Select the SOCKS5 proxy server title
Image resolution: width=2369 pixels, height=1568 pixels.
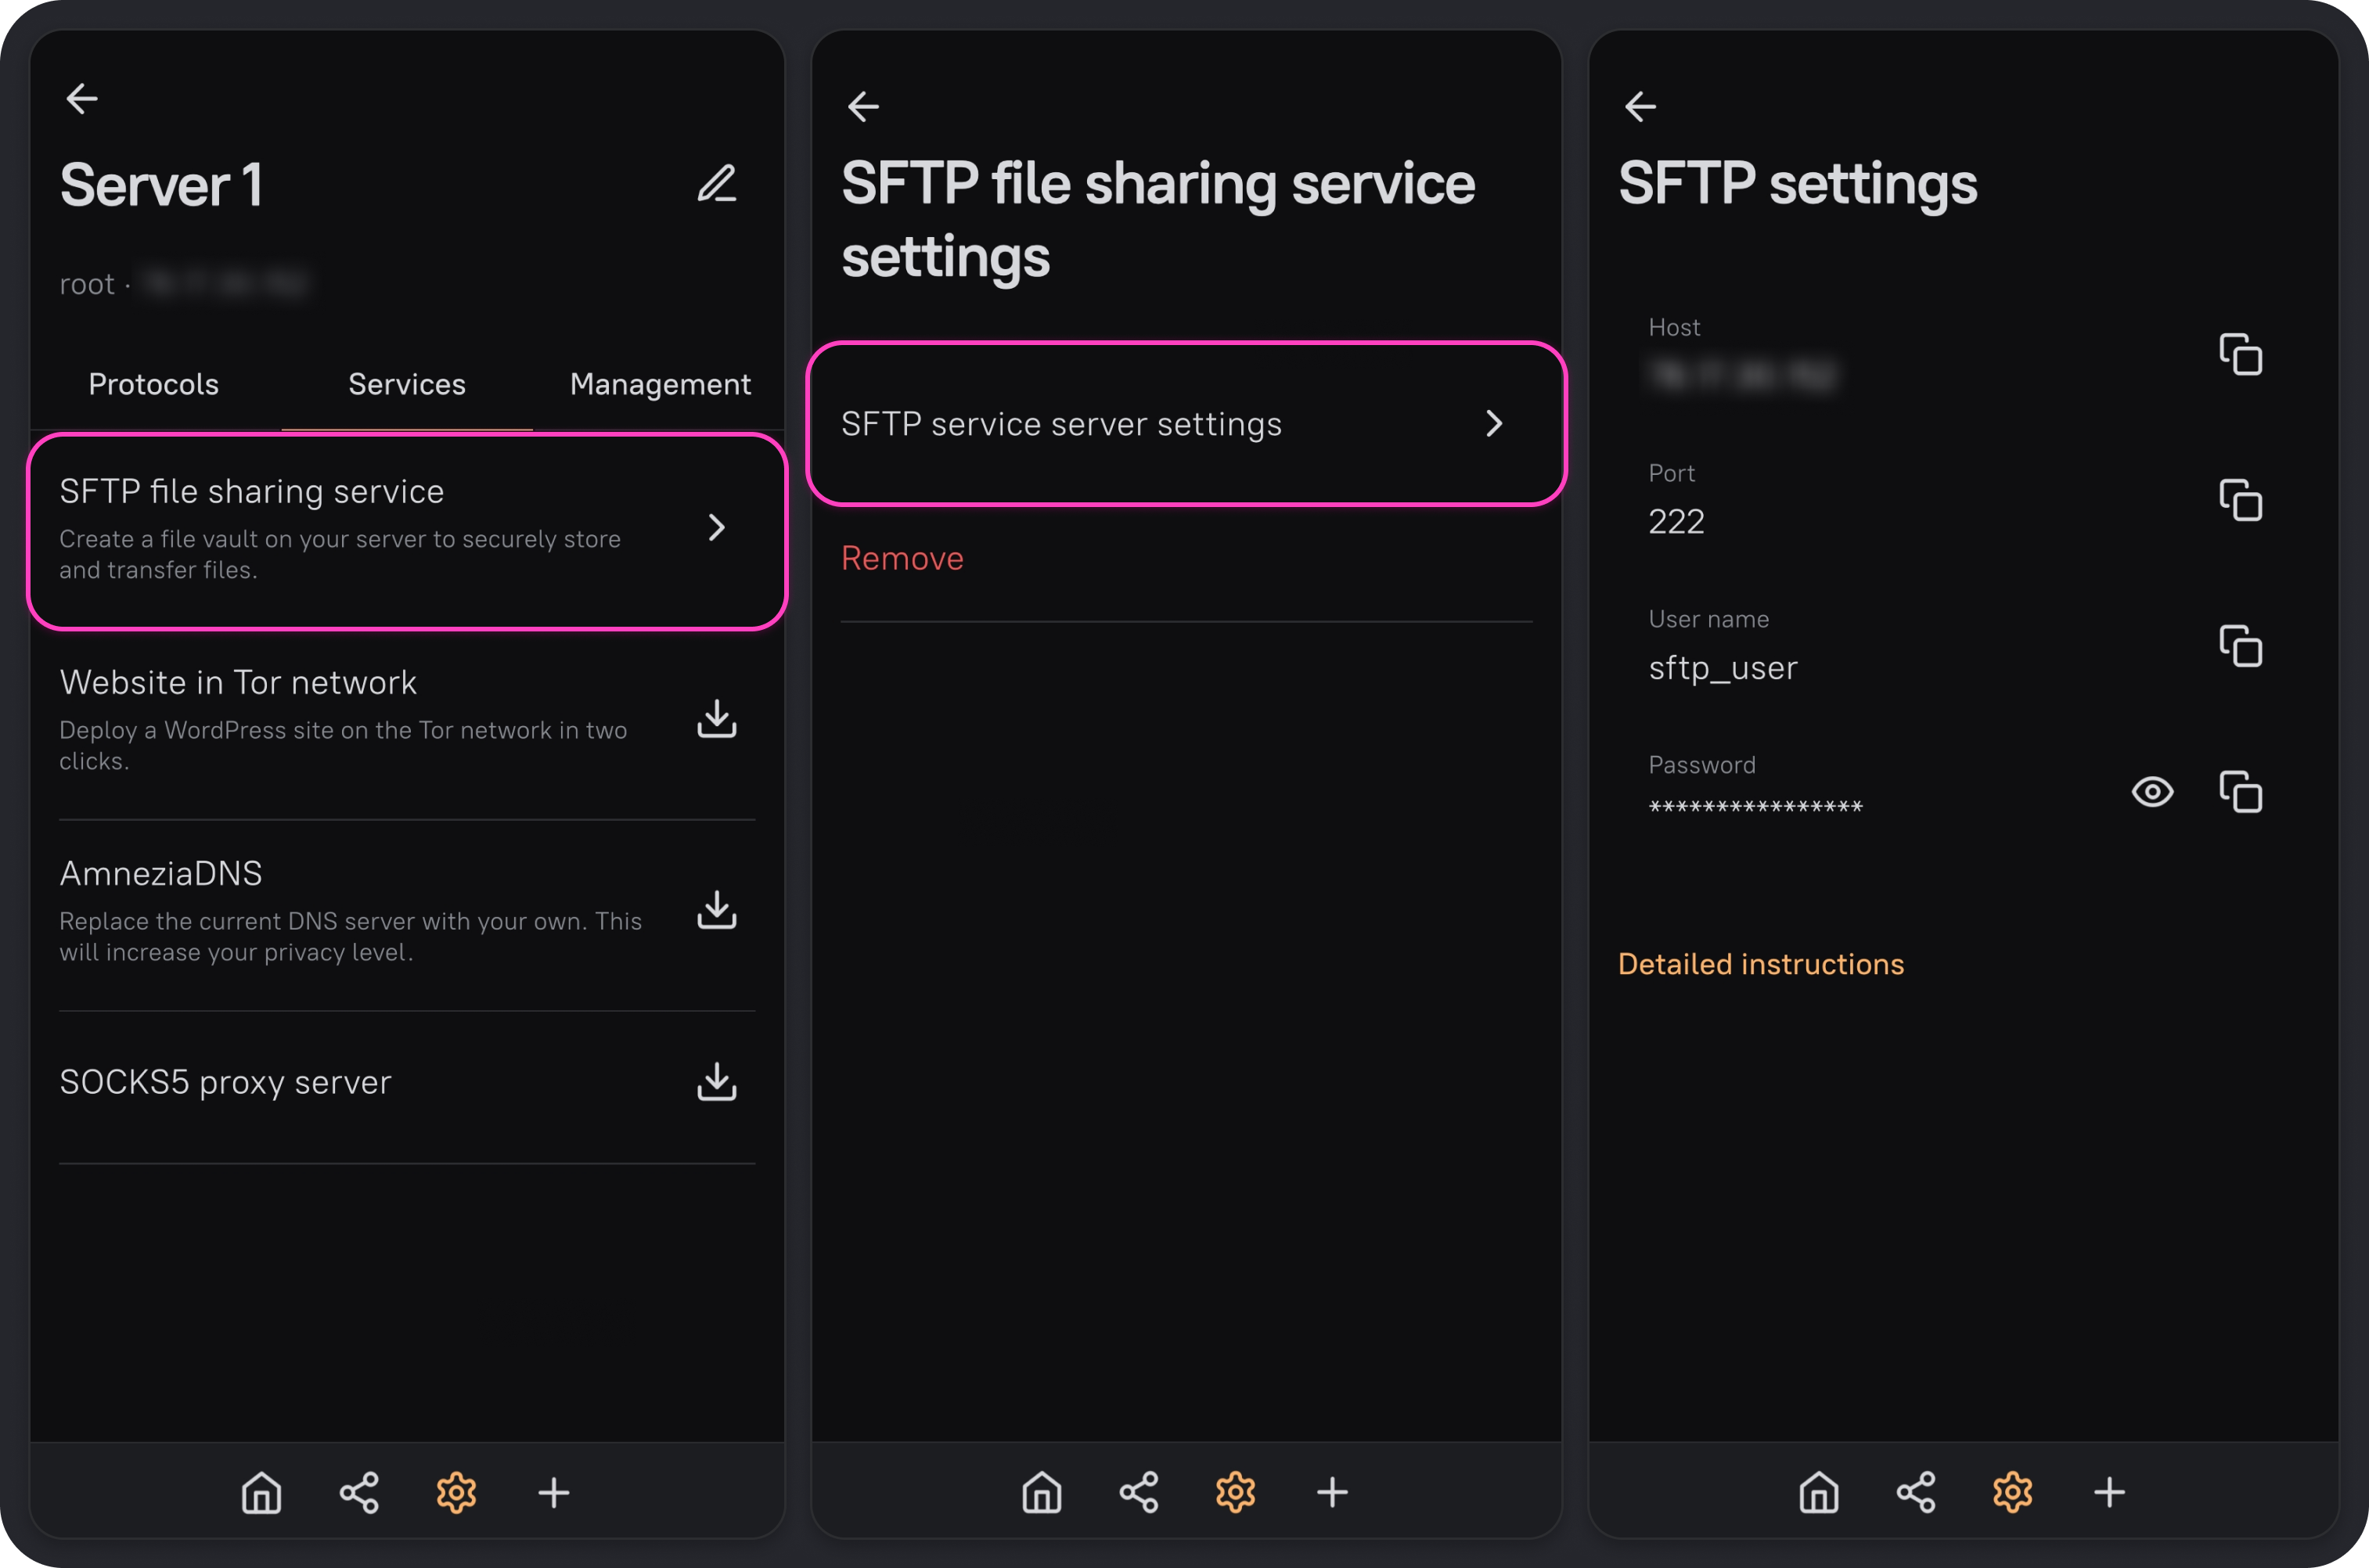point(225,1082)
